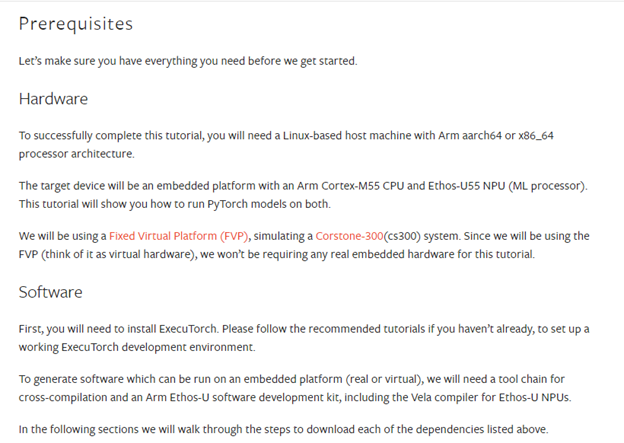Click the paragraph mentioning Arm Cortex-M55 CPU

[300, 187]
